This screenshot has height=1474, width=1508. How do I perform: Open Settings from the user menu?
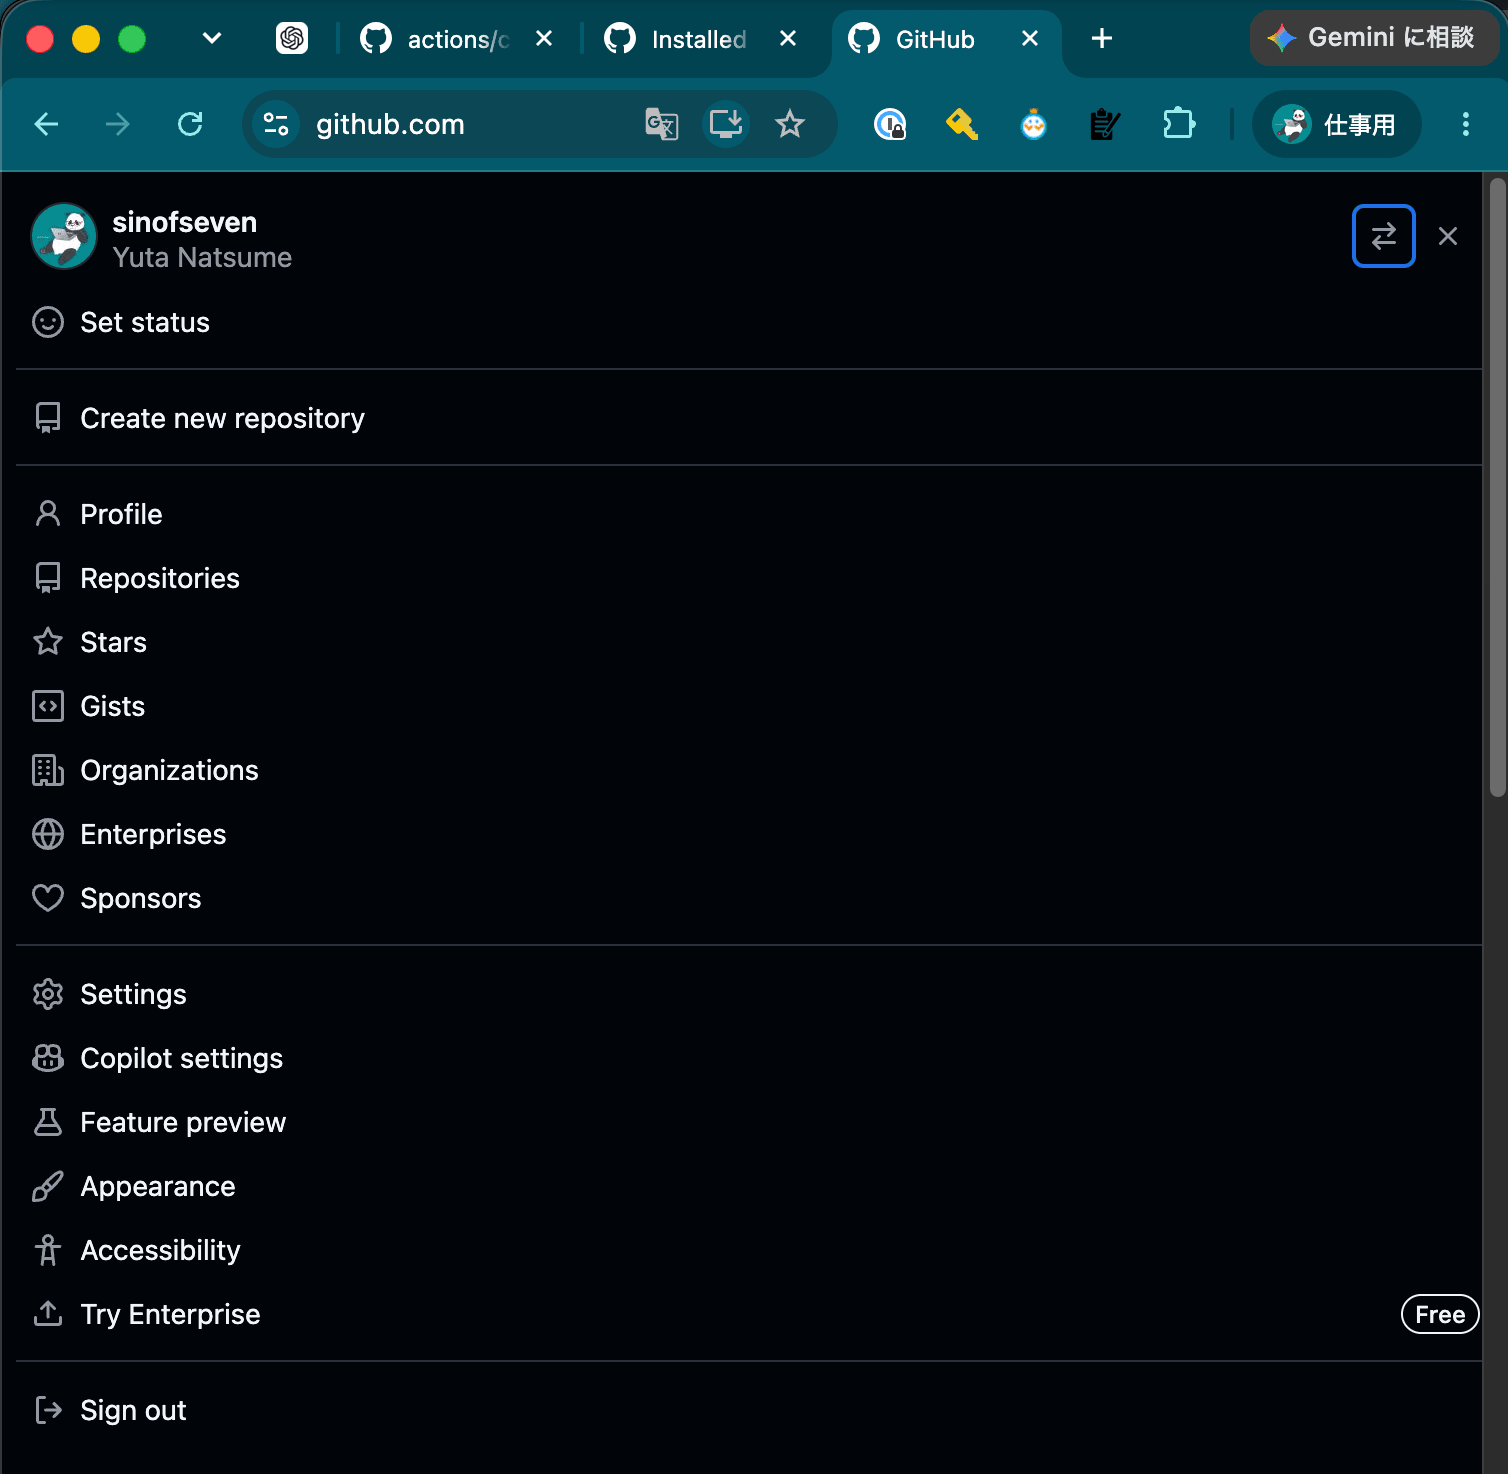(749, 994)
